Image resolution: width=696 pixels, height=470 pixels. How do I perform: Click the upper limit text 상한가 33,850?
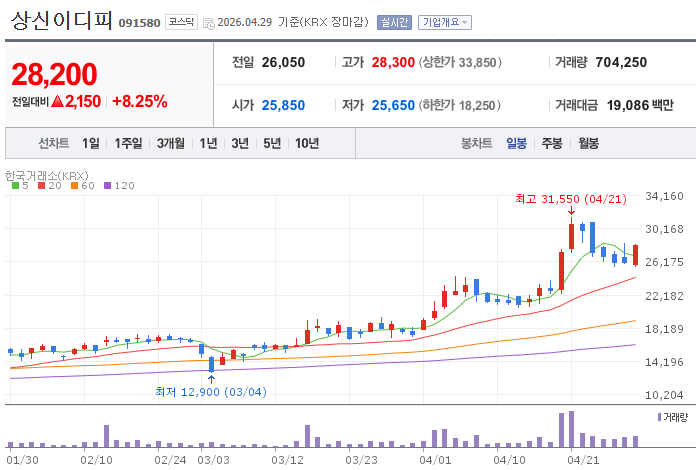tap(460, 63)
